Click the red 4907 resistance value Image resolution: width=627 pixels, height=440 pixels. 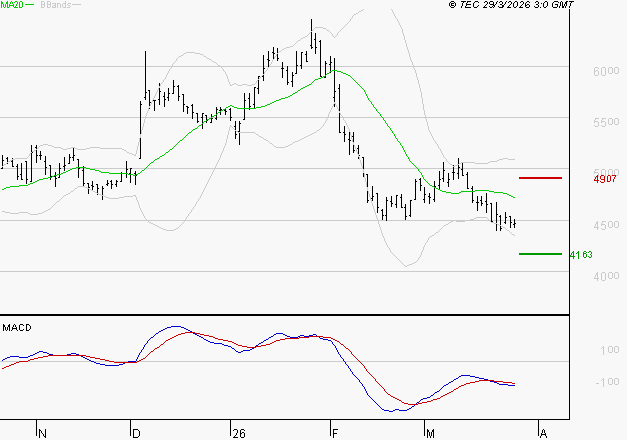point(605,179)
